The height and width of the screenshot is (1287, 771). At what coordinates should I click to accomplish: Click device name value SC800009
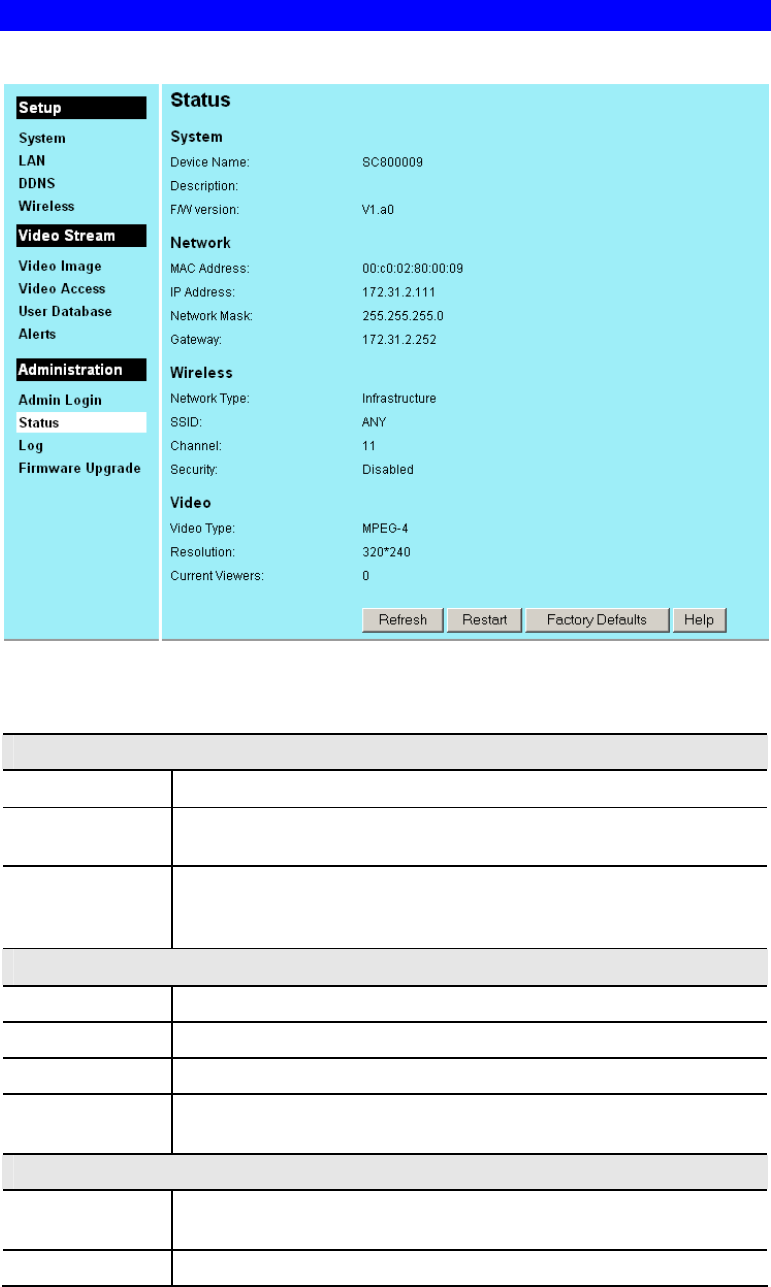(x=392, y=161)
